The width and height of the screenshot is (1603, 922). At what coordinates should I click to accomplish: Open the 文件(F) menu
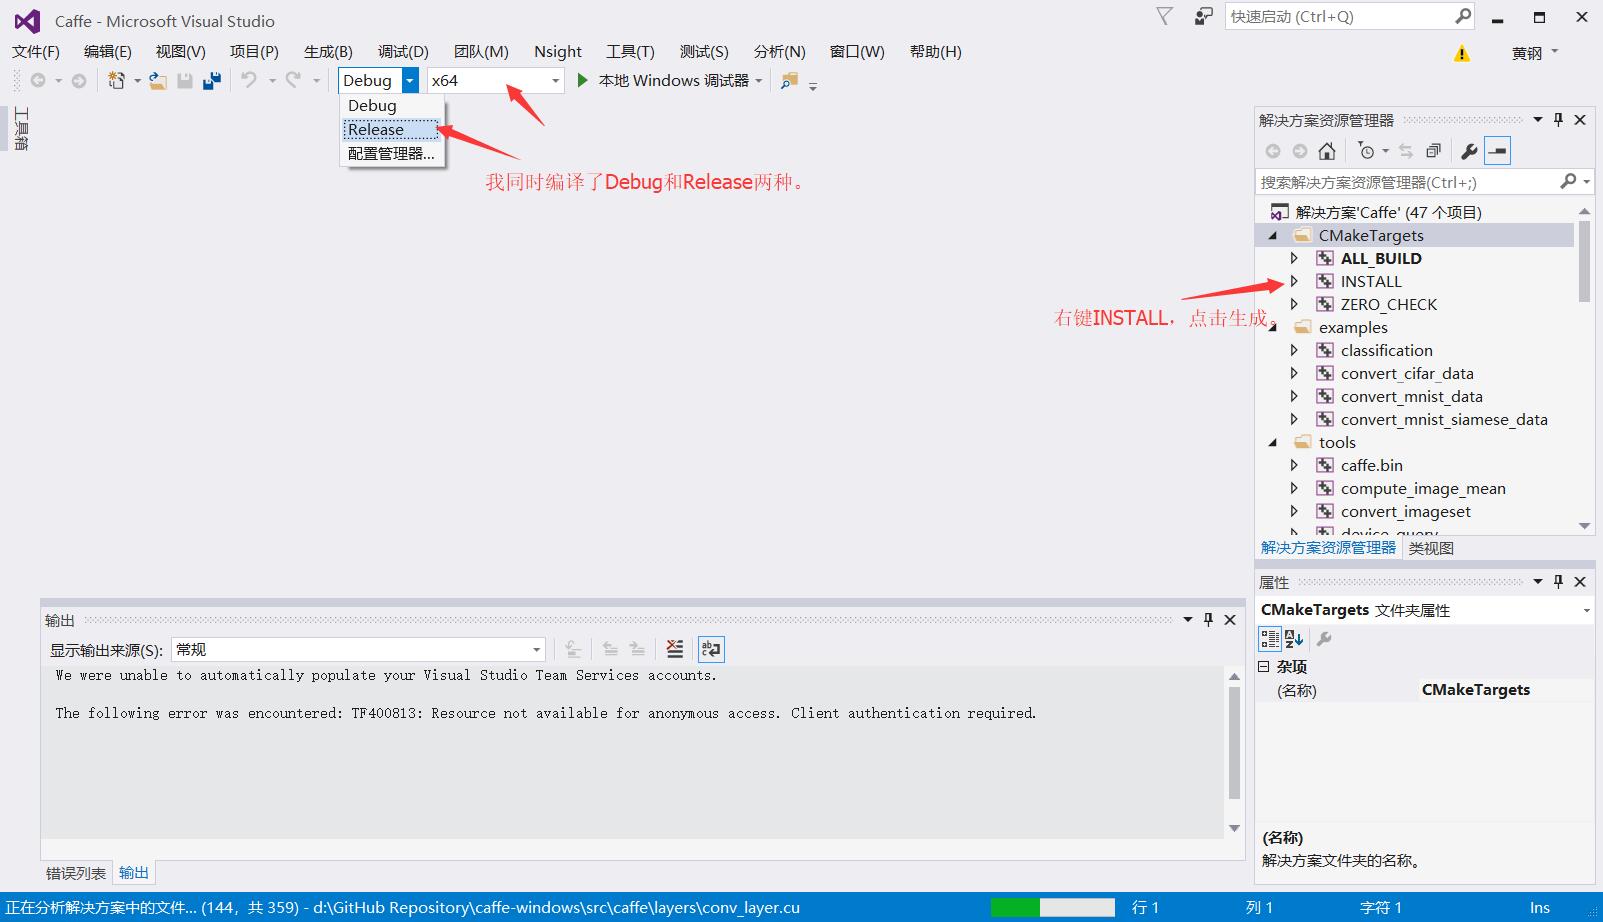click(36, 52)
